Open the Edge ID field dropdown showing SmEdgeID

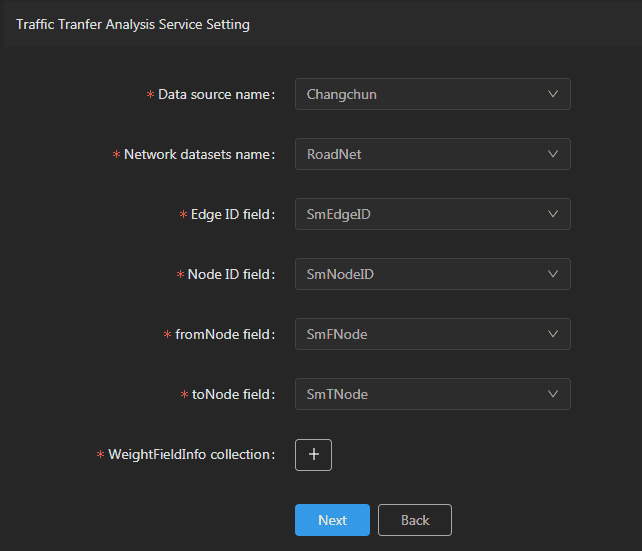tap(432, 214)
